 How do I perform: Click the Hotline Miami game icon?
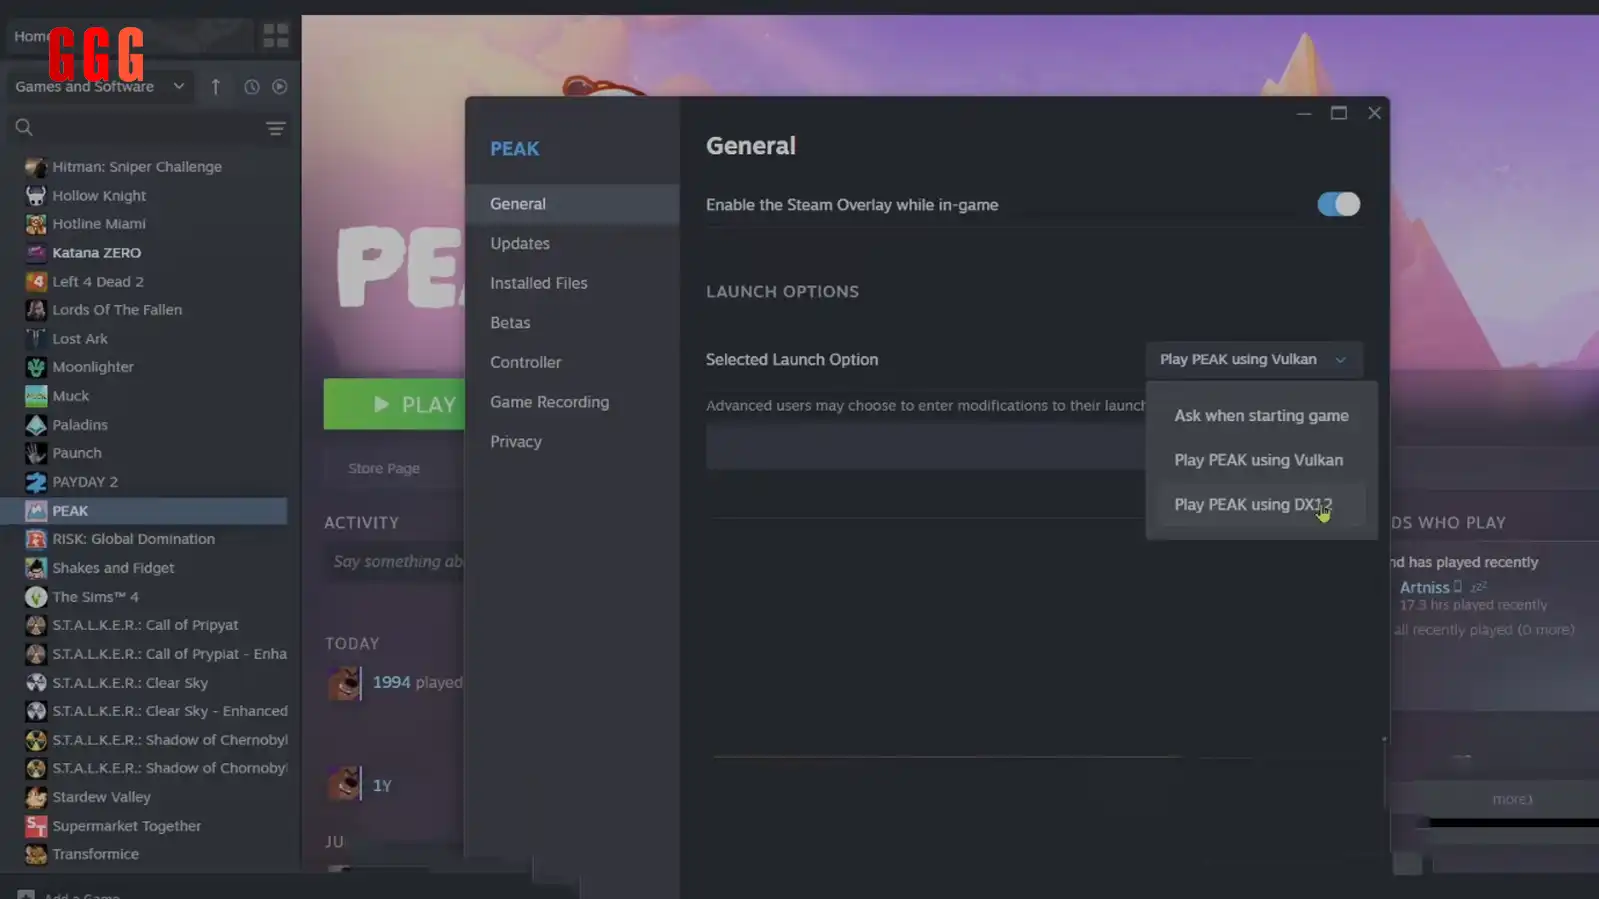[x=36, y=224]
